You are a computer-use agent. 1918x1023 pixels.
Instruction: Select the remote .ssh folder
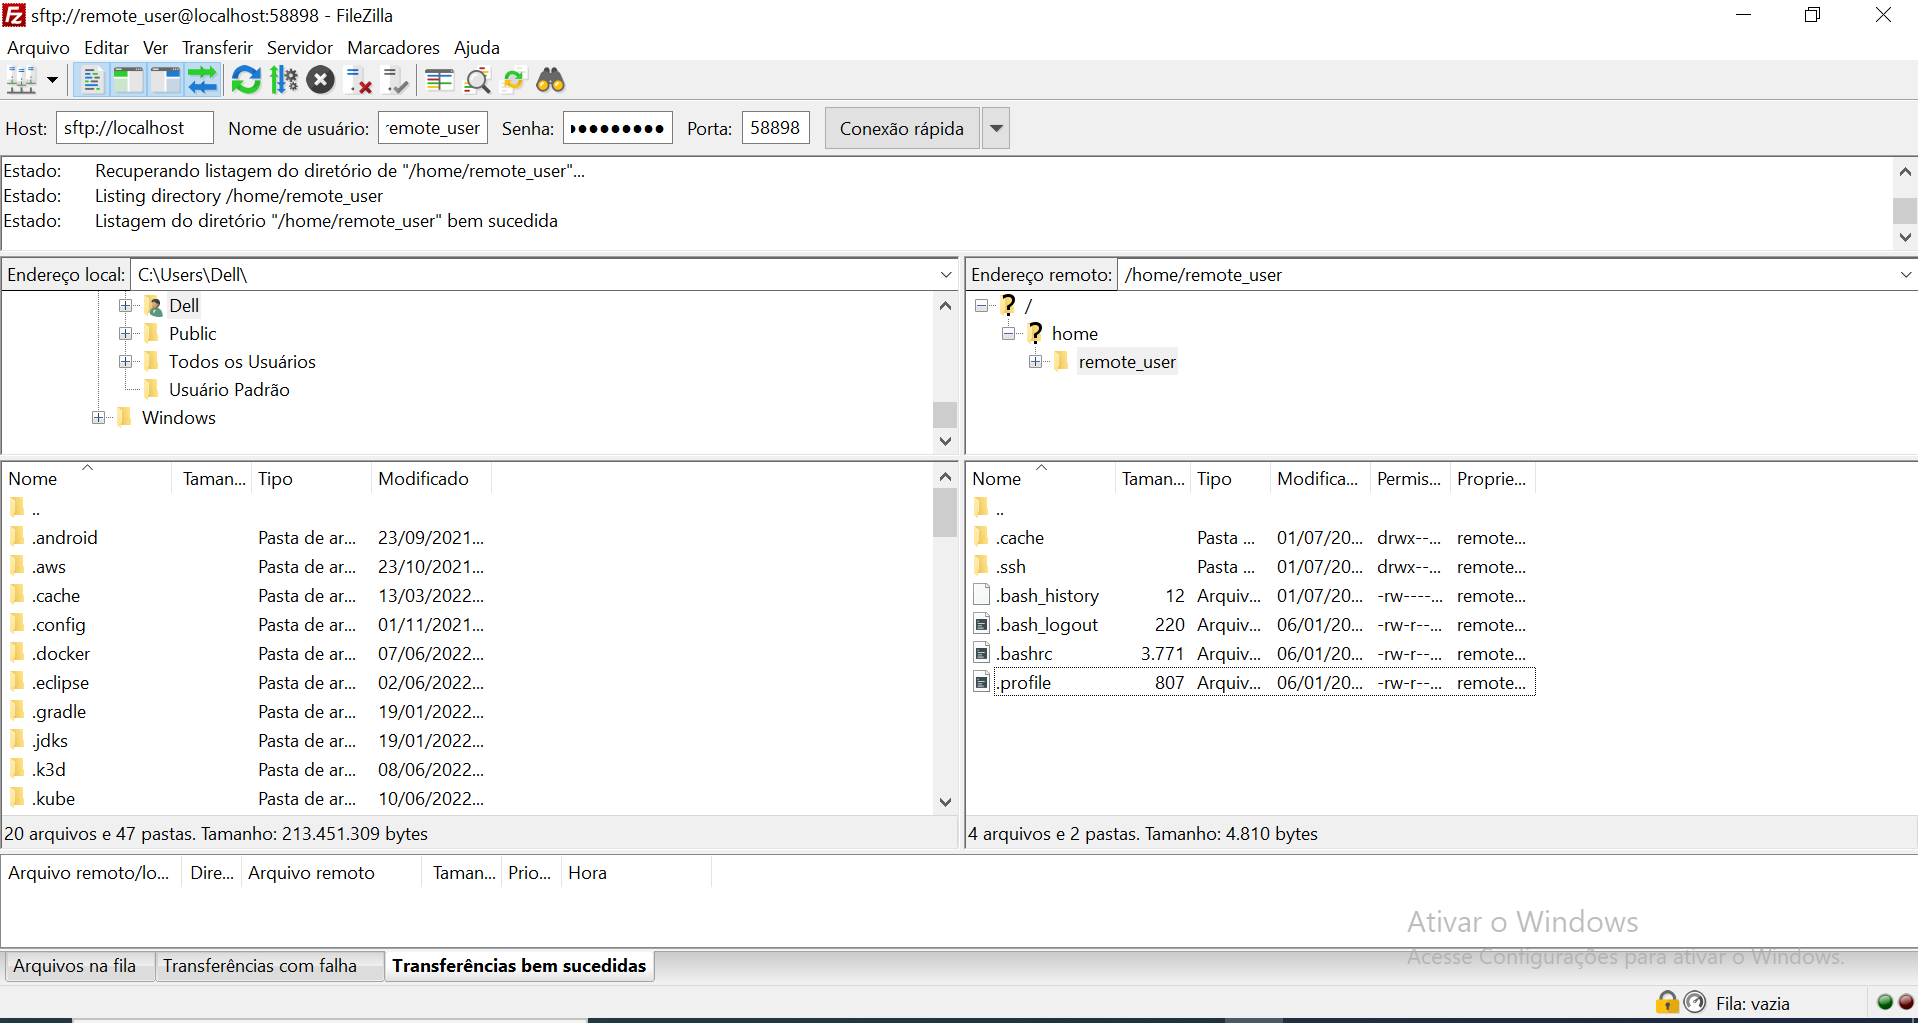click(1011, 567)
